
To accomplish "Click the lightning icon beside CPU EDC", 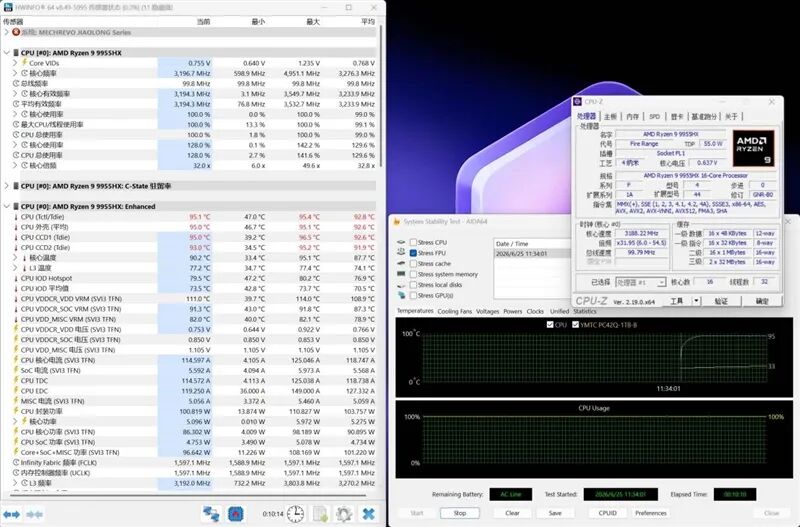I will pos(16,391).
